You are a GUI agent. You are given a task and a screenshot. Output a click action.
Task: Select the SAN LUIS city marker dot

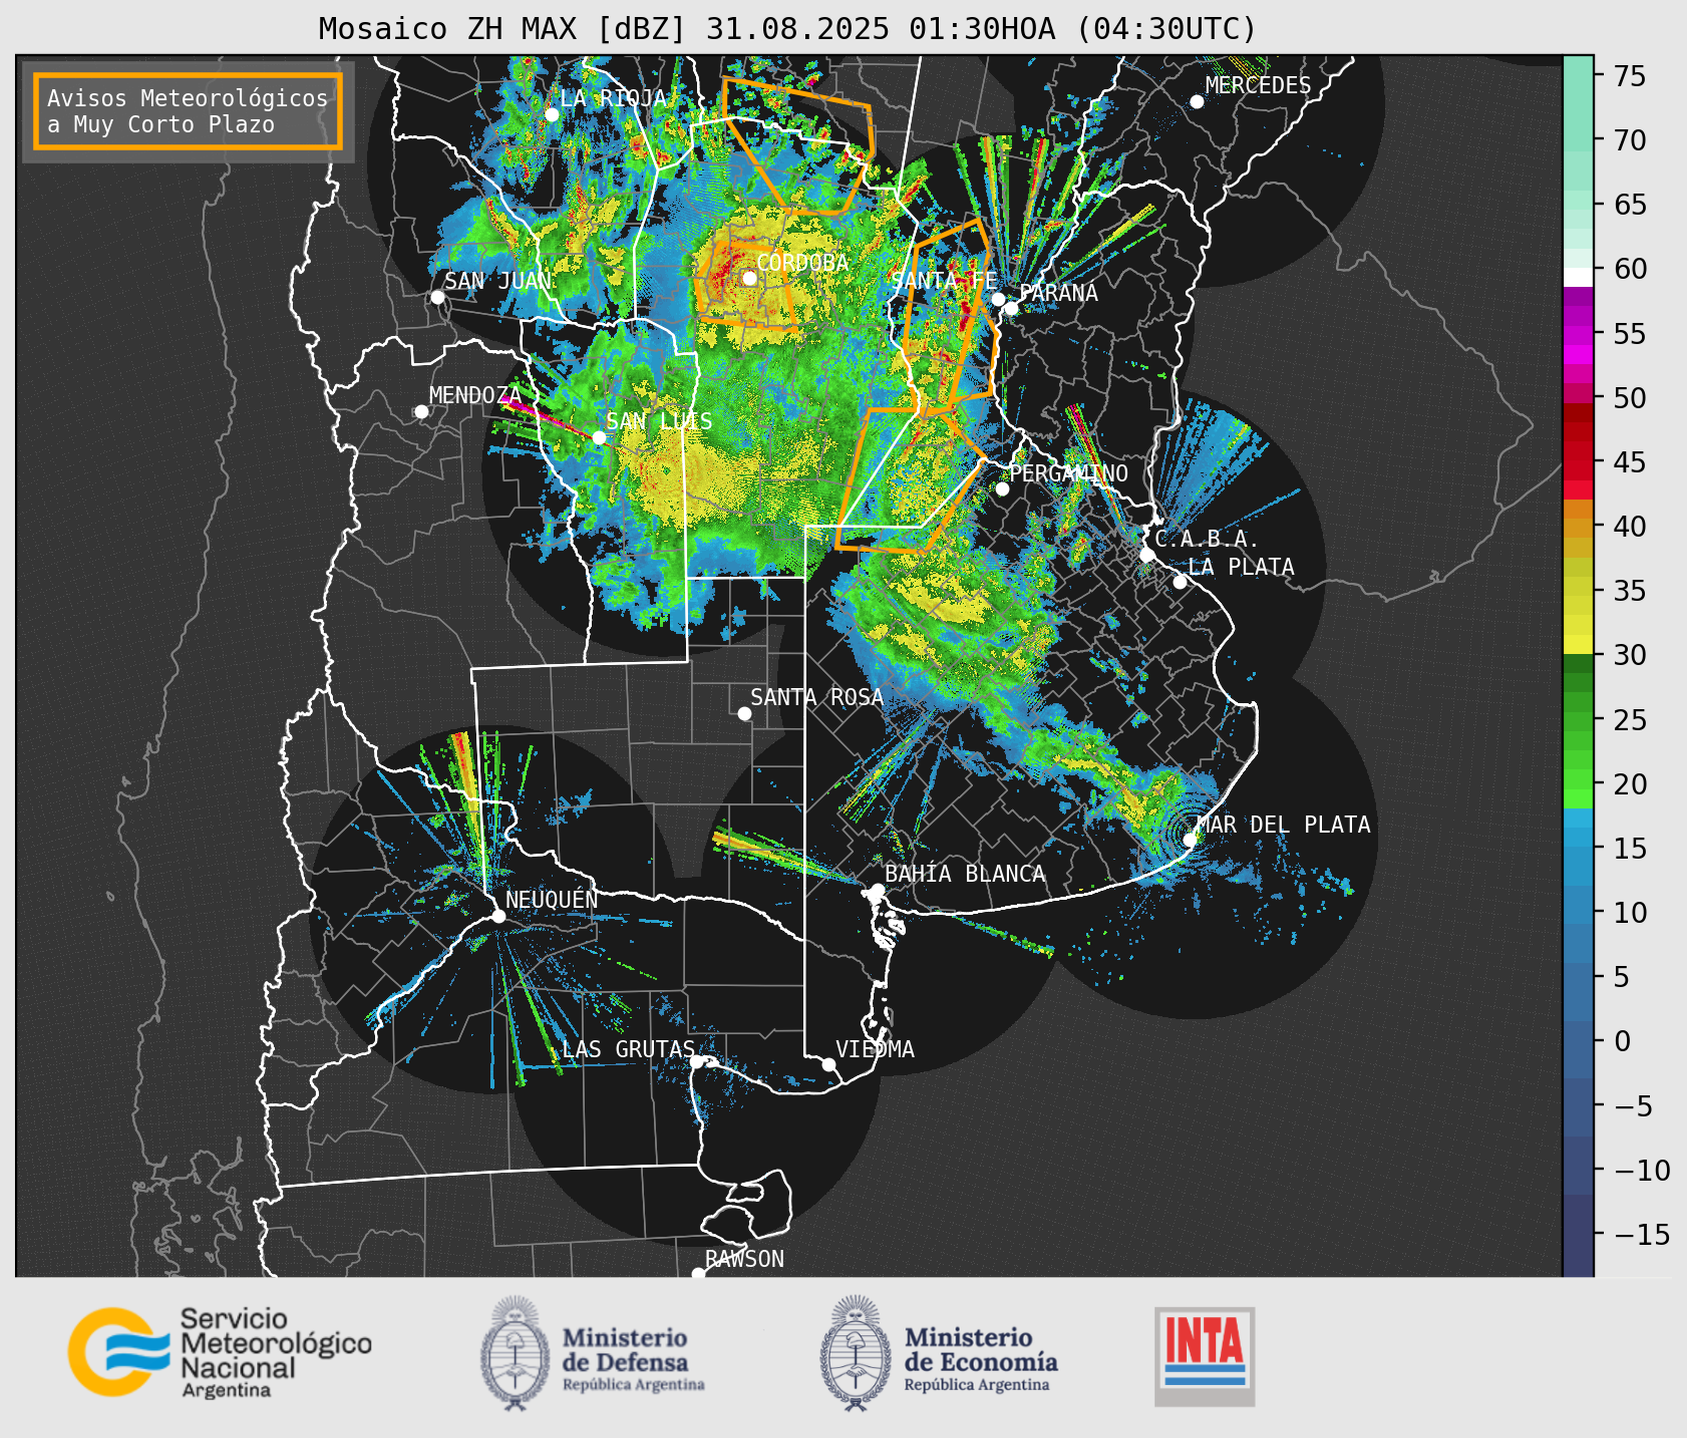[x=599, y=437]
